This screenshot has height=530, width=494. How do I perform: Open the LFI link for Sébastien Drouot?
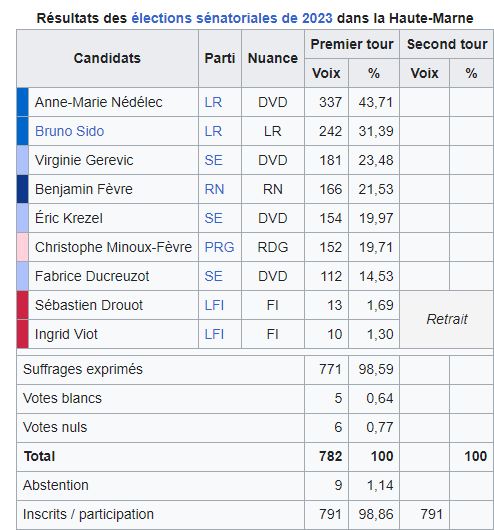(214, 306)
